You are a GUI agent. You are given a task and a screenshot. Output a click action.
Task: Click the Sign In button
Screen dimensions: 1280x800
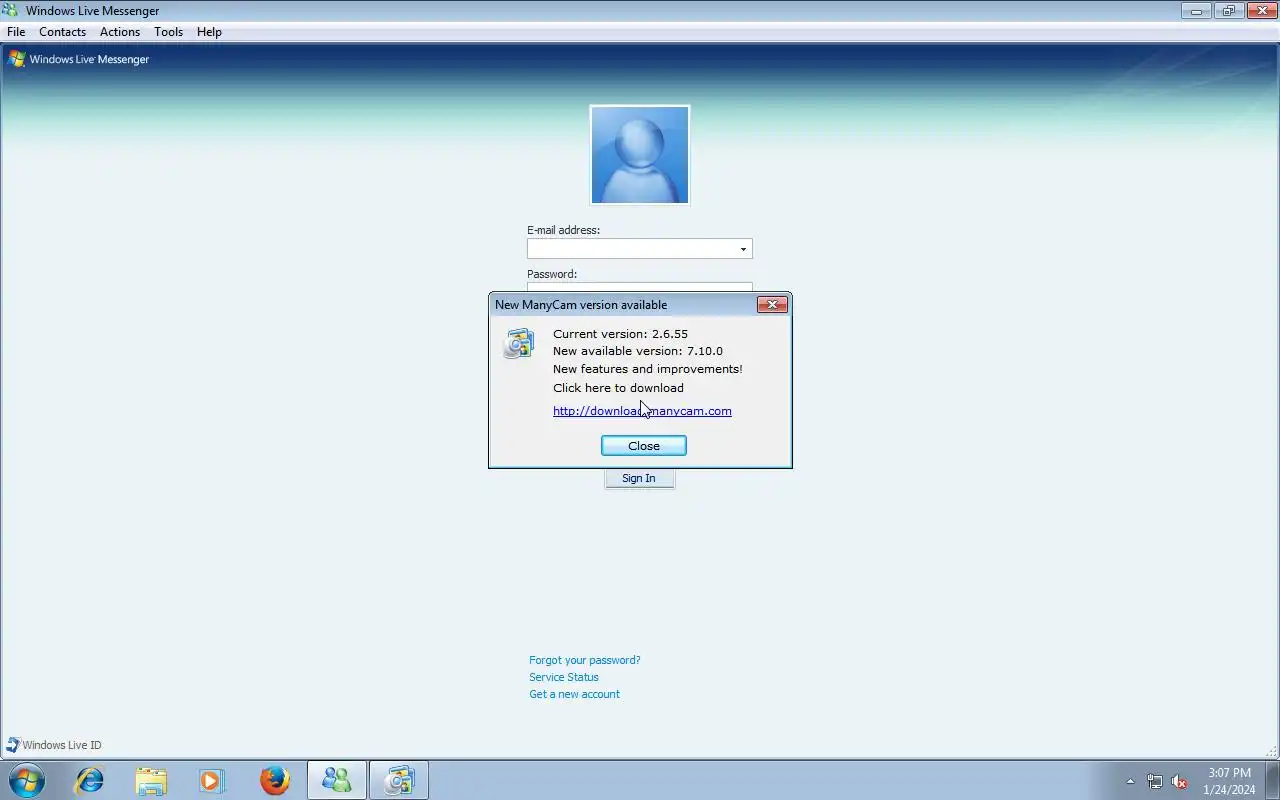coord(639,478)
